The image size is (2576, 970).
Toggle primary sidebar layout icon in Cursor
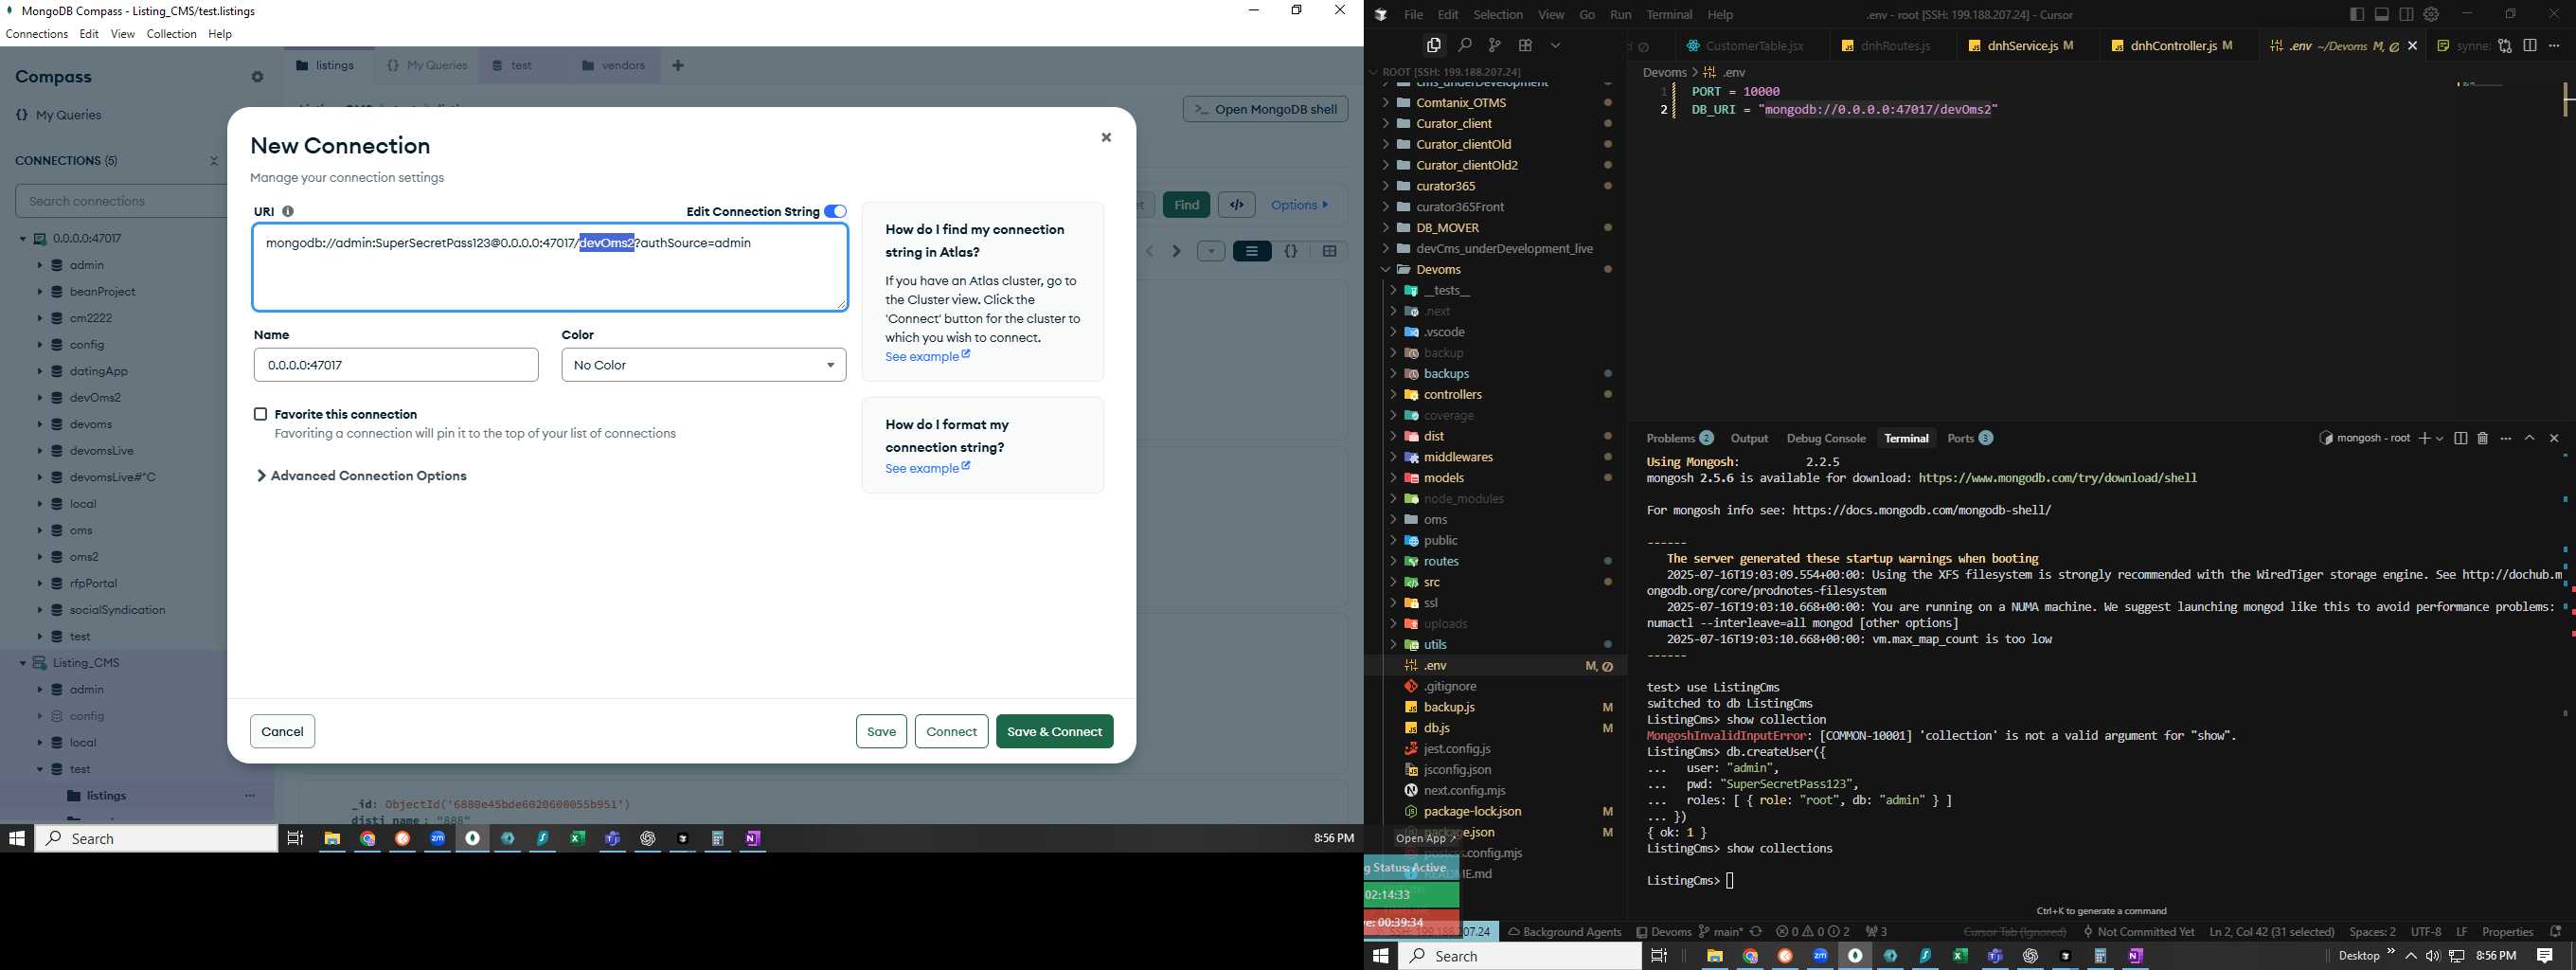tap(2357, 14)
